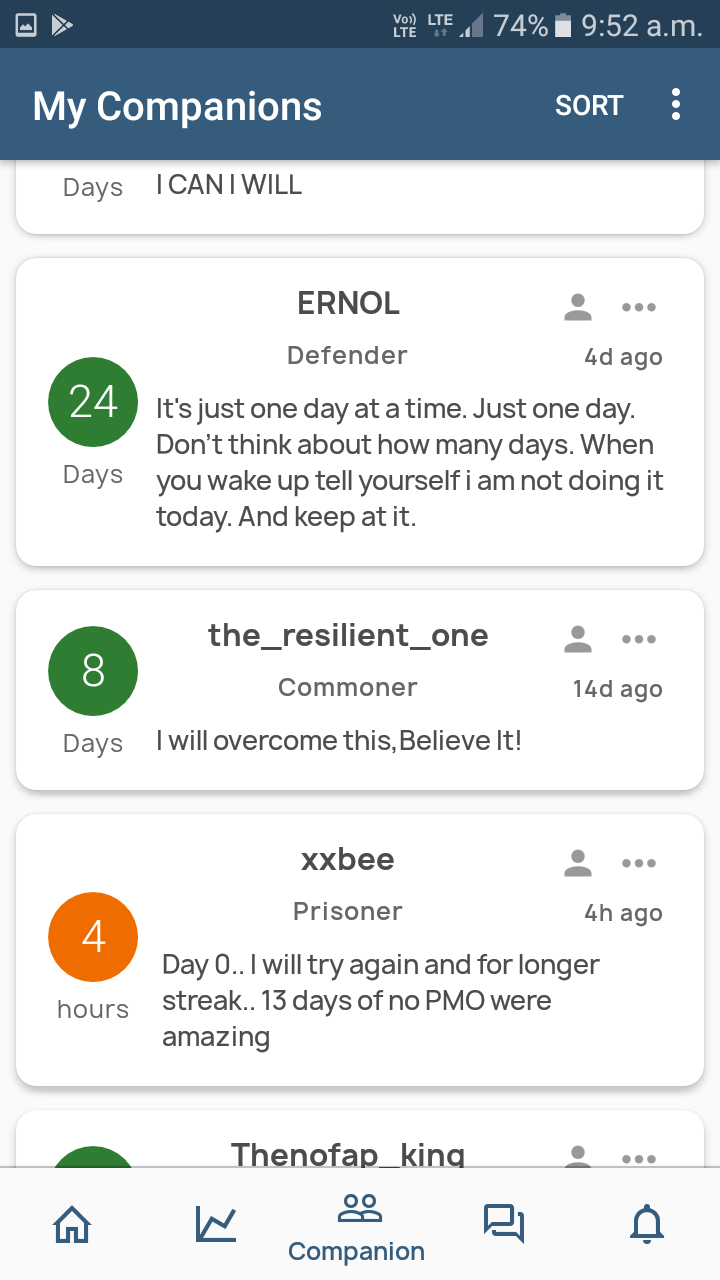Open the notifications bell tab
720x1280 pixels.
click(x=648, y=1222)
